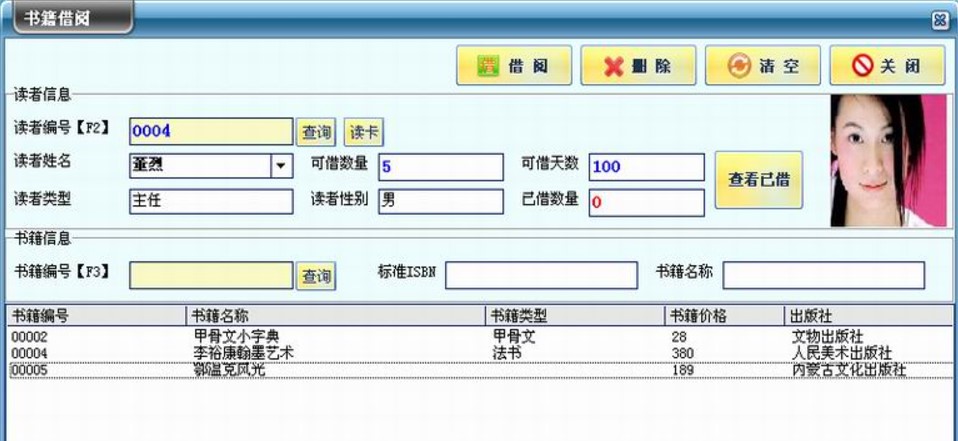Sort by 出版社 column header
The width and height of the screenshot is (958, 441).
pos(870,316)
